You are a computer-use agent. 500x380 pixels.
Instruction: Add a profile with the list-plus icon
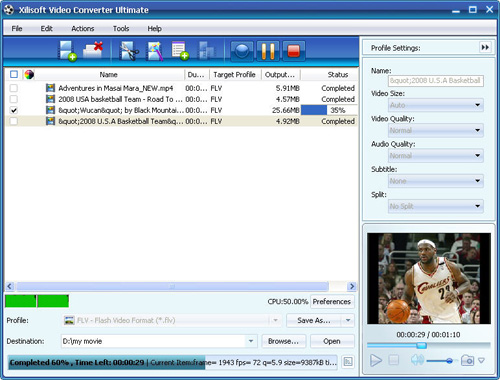(x=180, y=51)
